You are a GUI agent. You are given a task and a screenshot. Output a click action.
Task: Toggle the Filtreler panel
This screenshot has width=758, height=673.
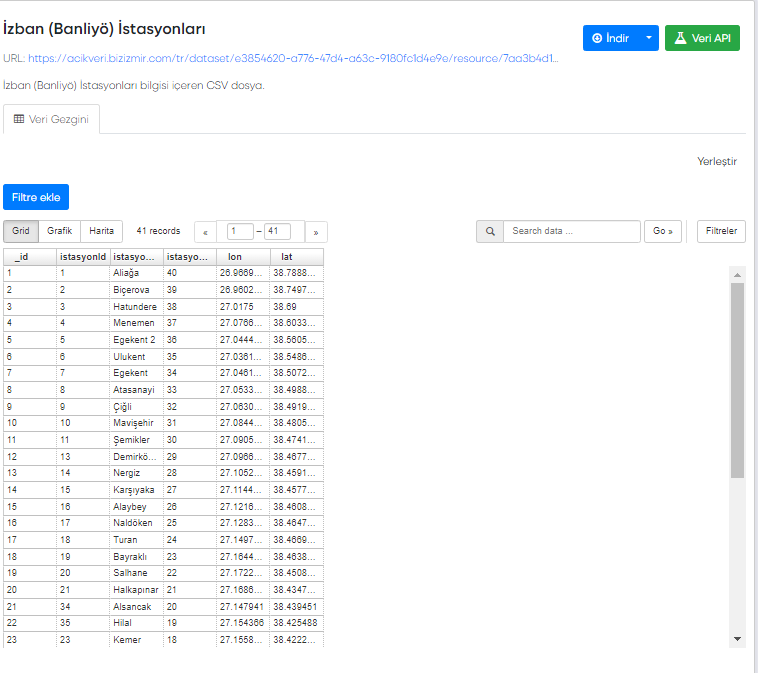tap(721, 231)
